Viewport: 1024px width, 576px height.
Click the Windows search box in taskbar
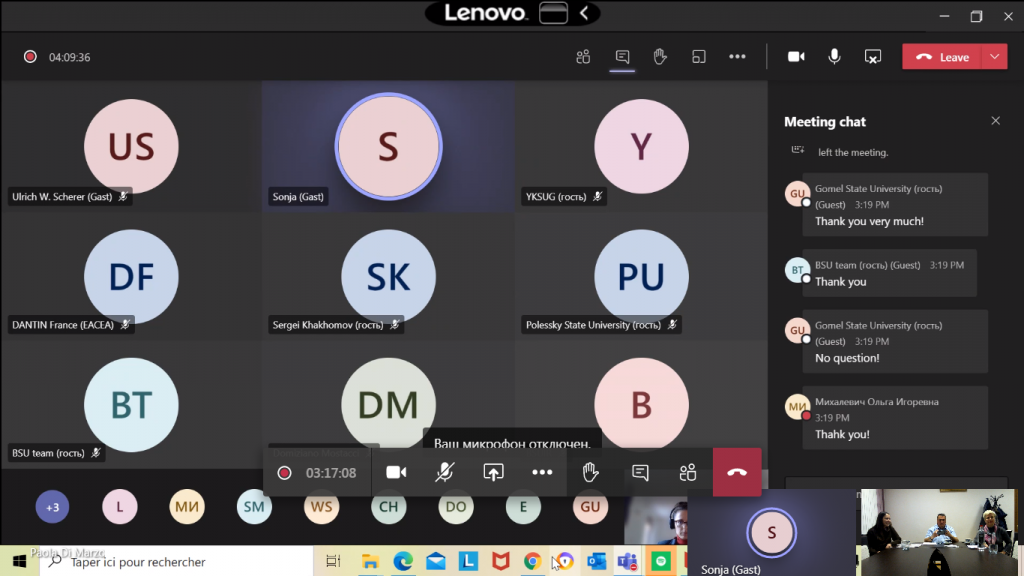point(180,562)
